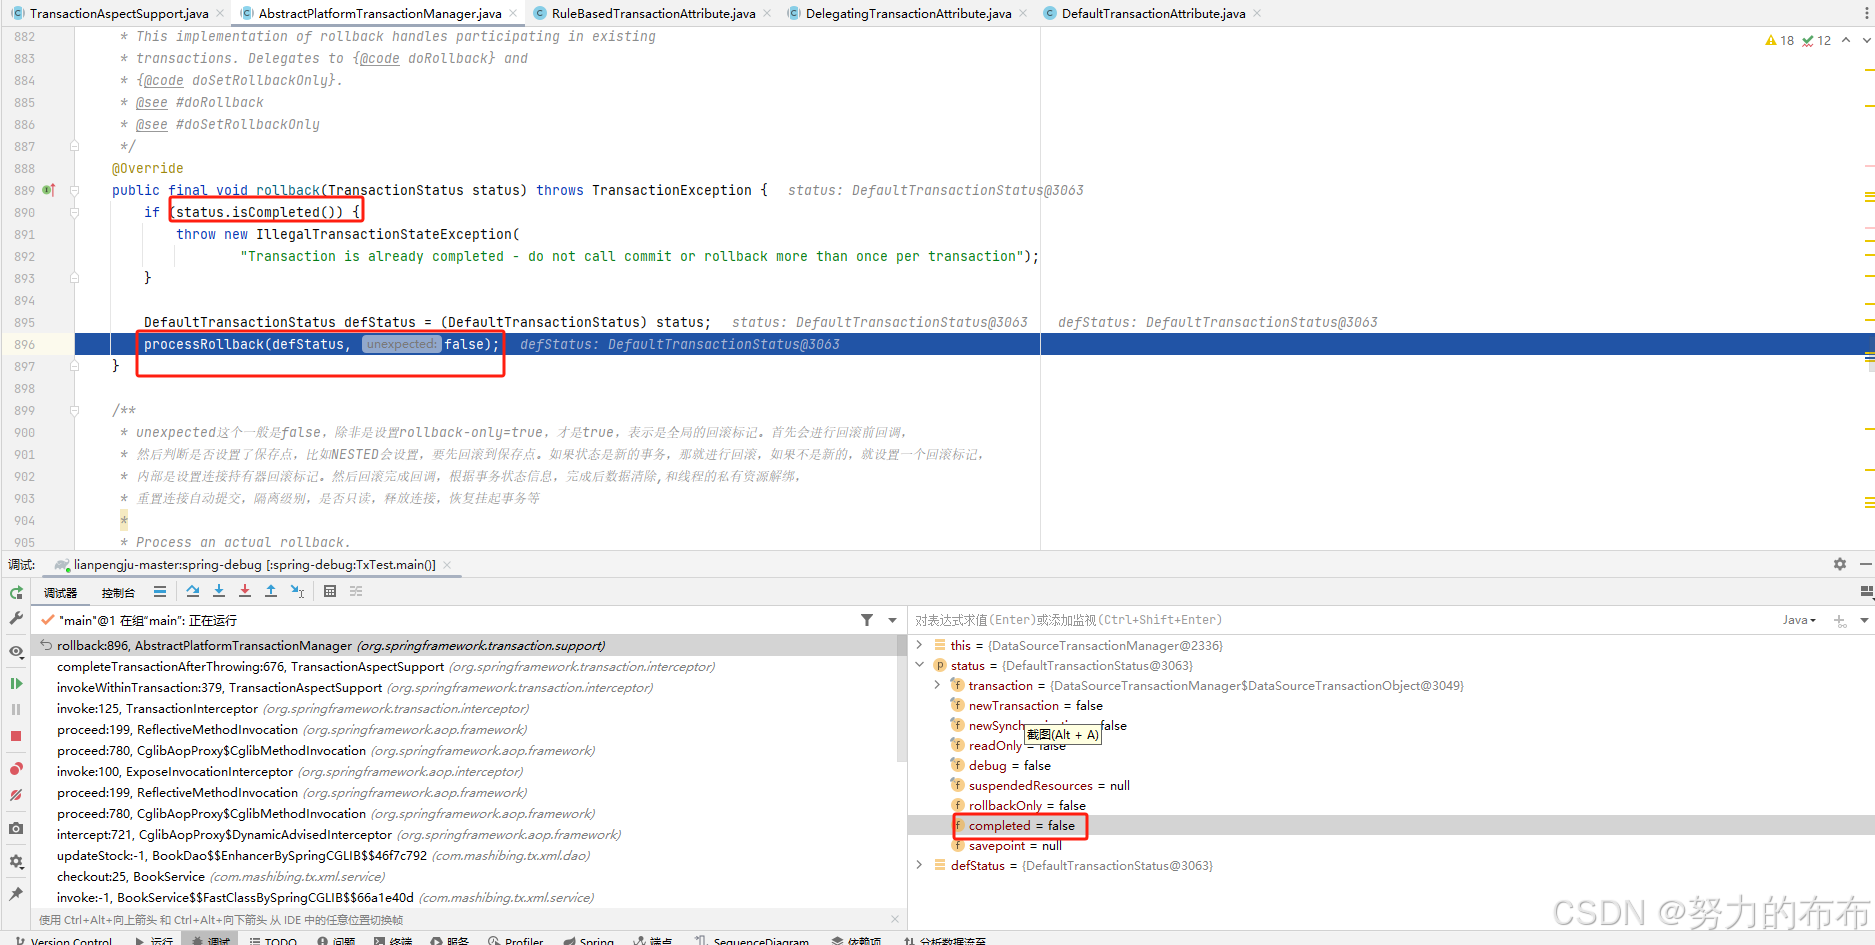Stop the debug process
The width and height of the screenshot is (1875, 945).
click(16, 736)
